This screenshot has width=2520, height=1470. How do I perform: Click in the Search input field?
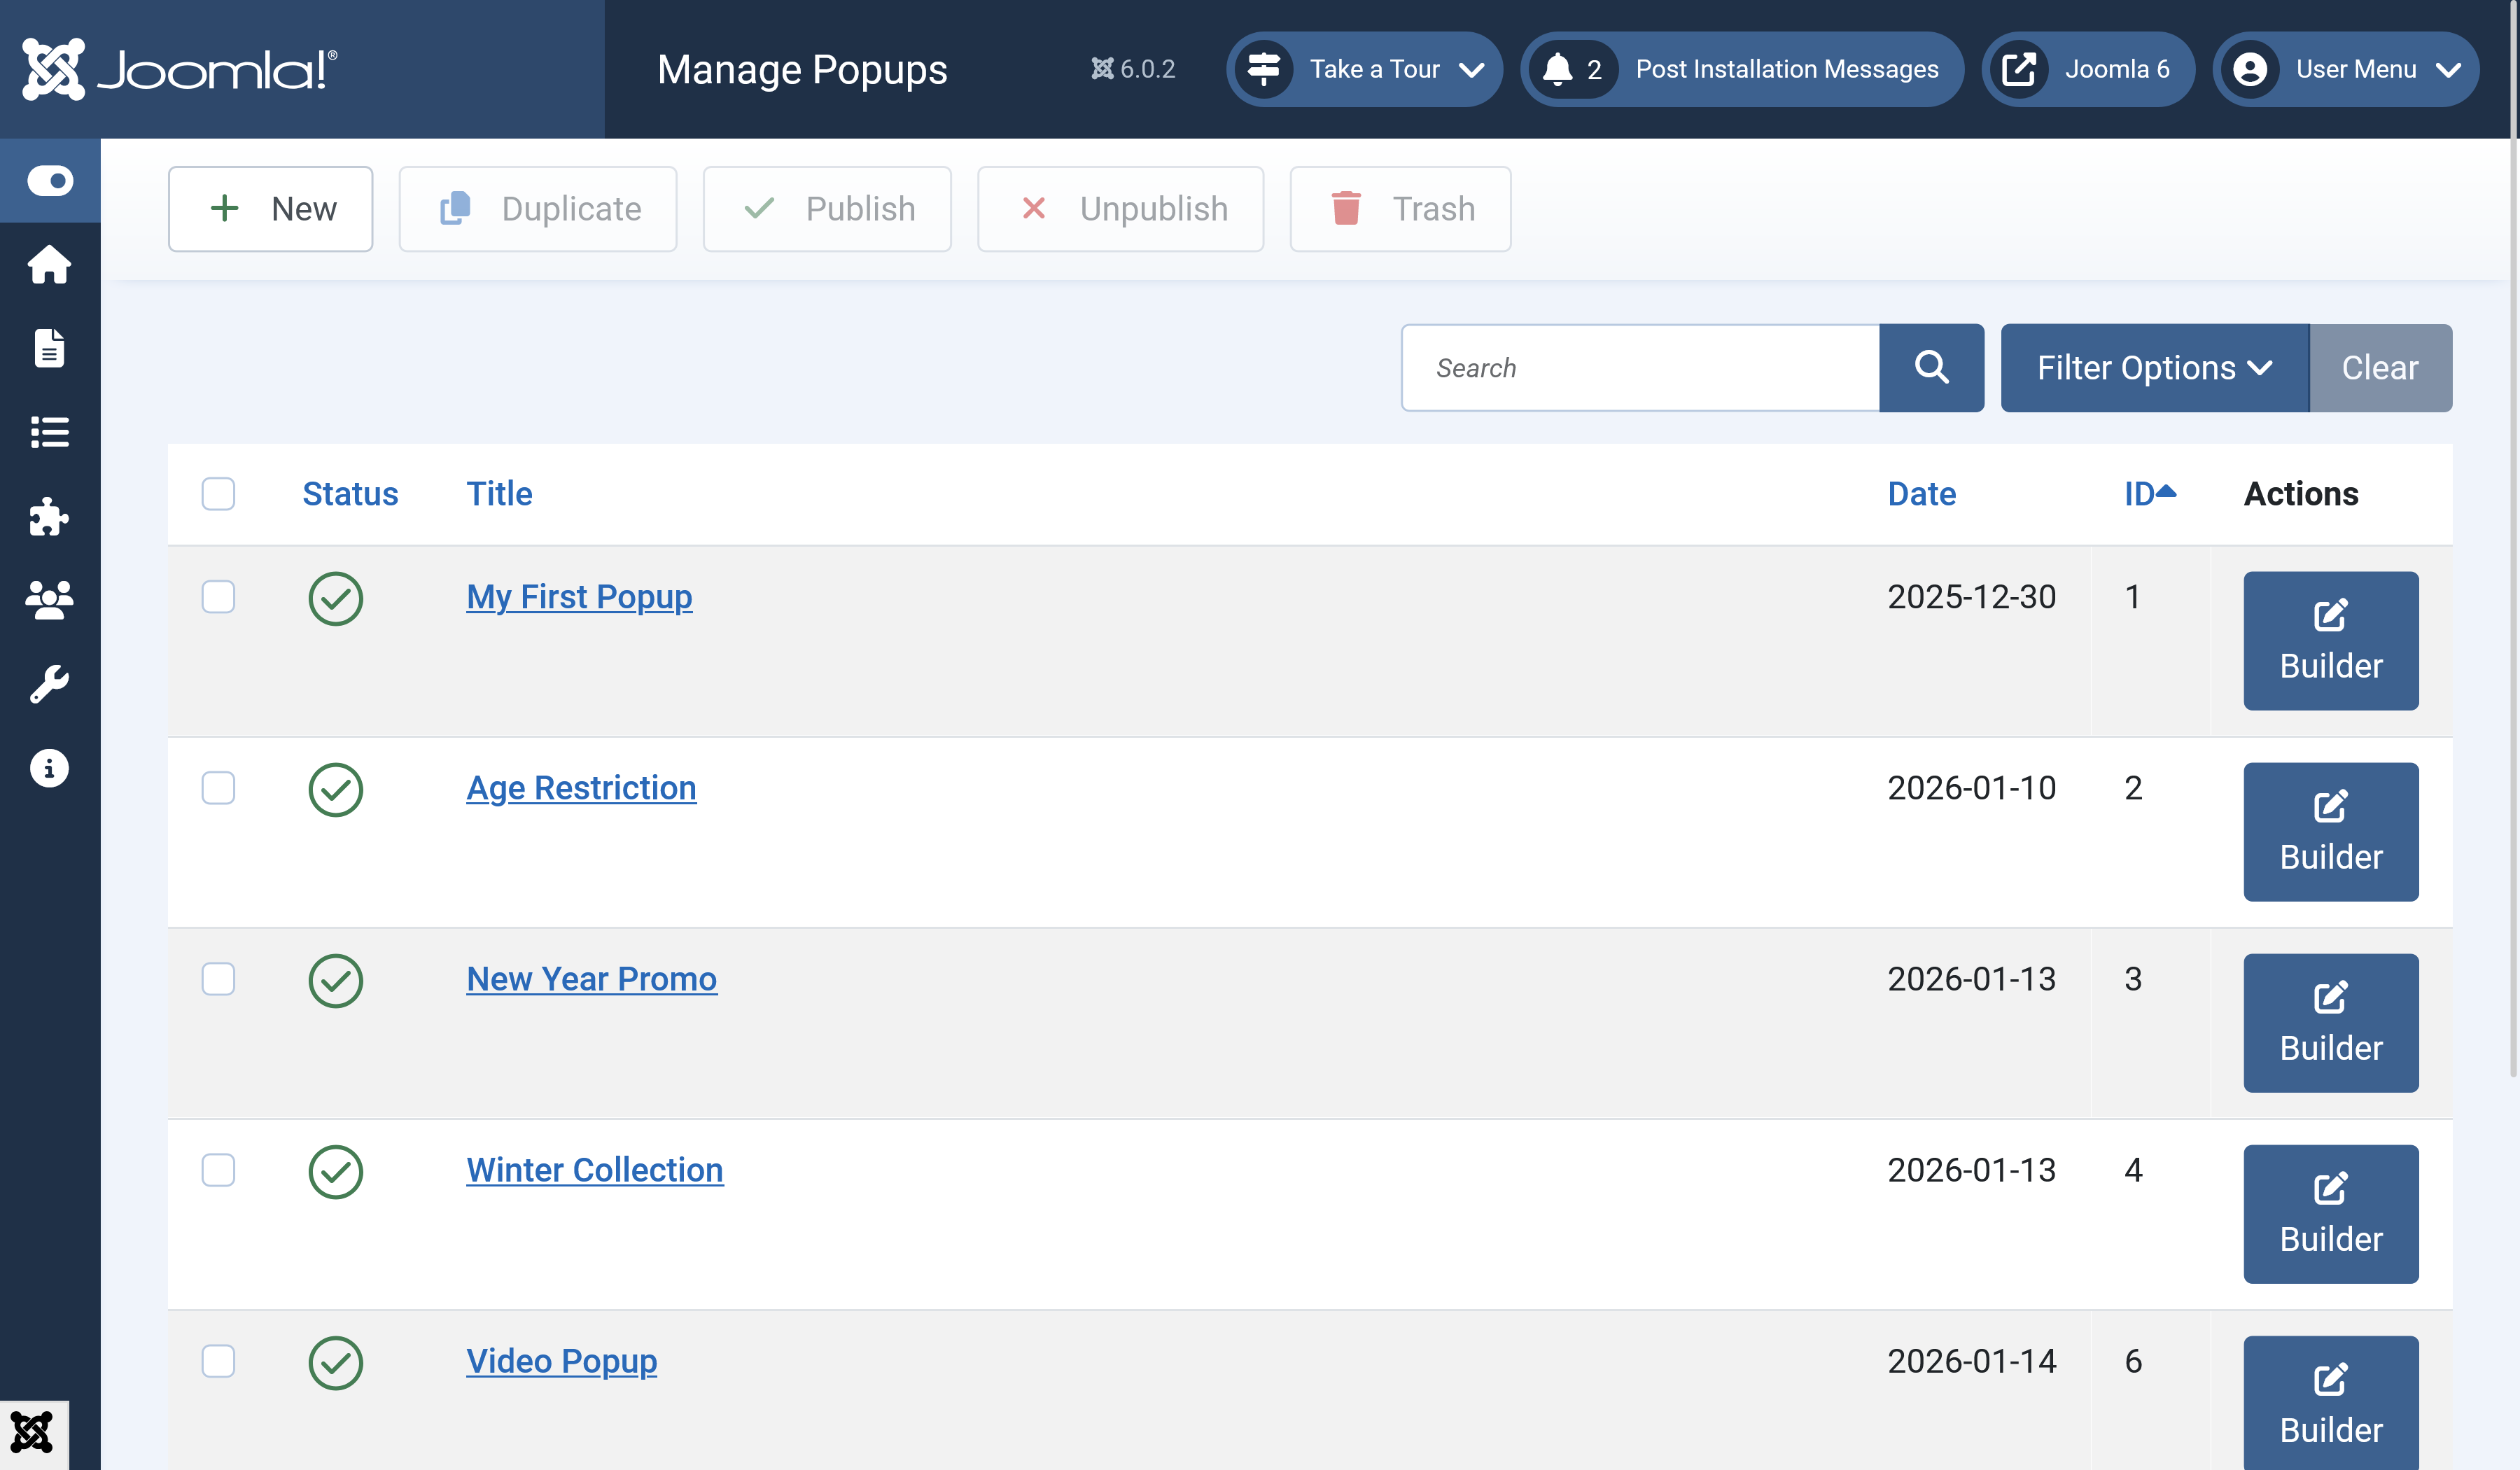[1640, 368]
